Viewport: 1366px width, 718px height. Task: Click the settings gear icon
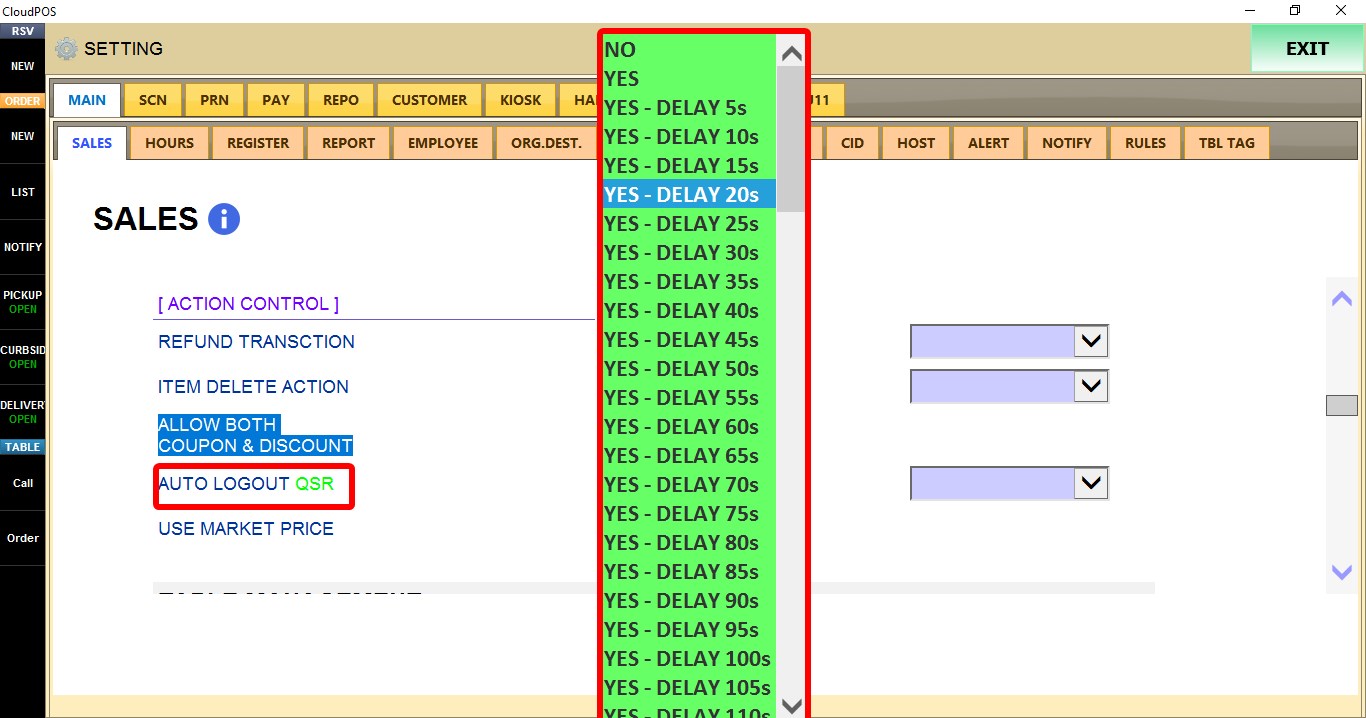[x=66, y=49]
